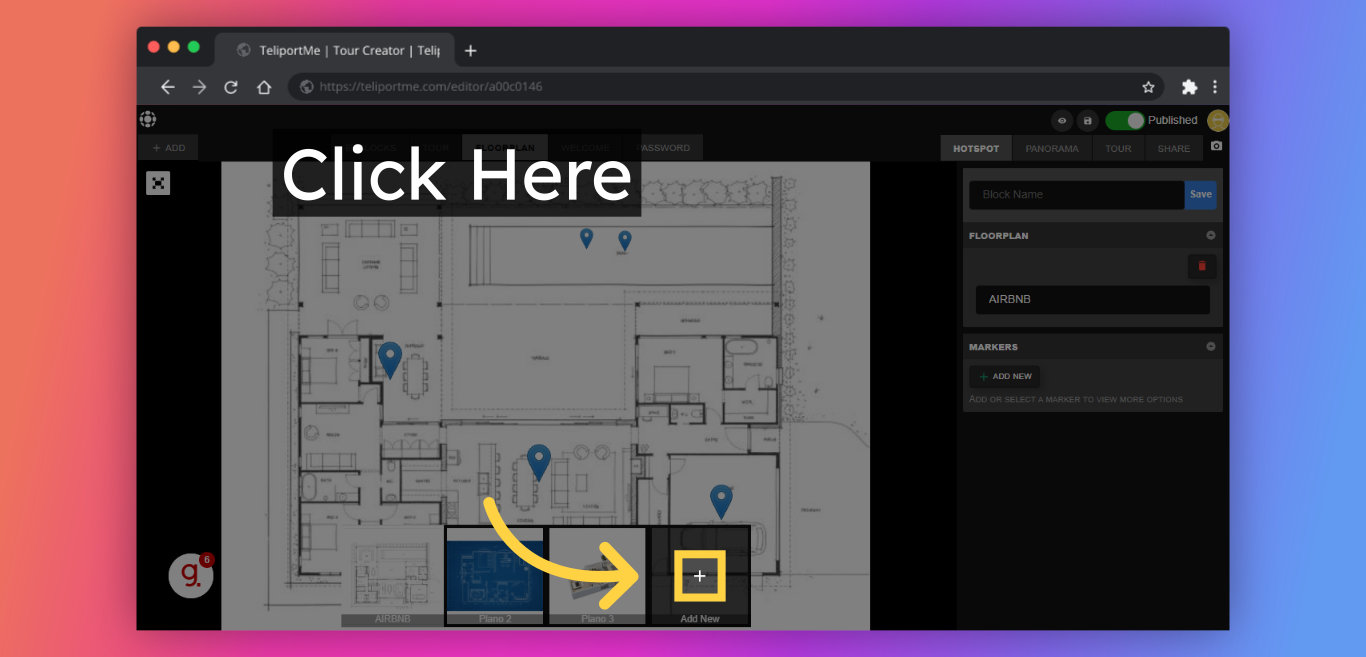This screenshot has width=1366, height=657.
Task: Click the Add New label
Action: click(x=700, y=619)
